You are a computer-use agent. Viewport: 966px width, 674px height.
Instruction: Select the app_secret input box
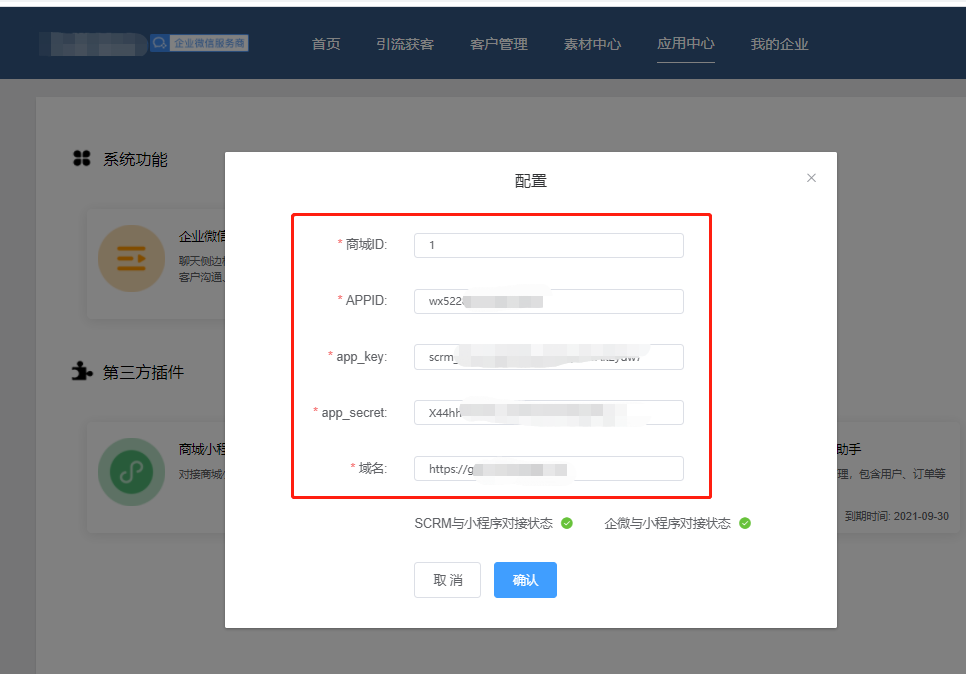coord(548,412)
